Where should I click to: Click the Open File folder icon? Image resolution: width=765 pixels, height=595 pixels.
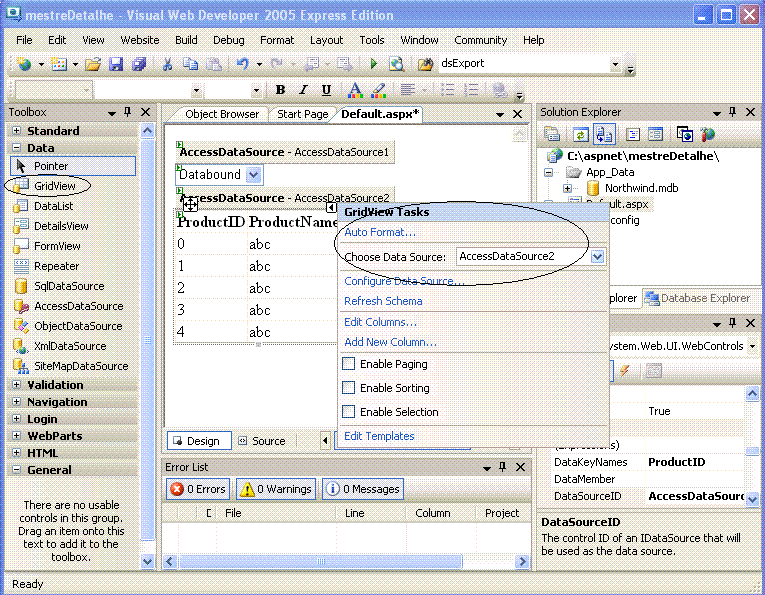coord(93,64)
